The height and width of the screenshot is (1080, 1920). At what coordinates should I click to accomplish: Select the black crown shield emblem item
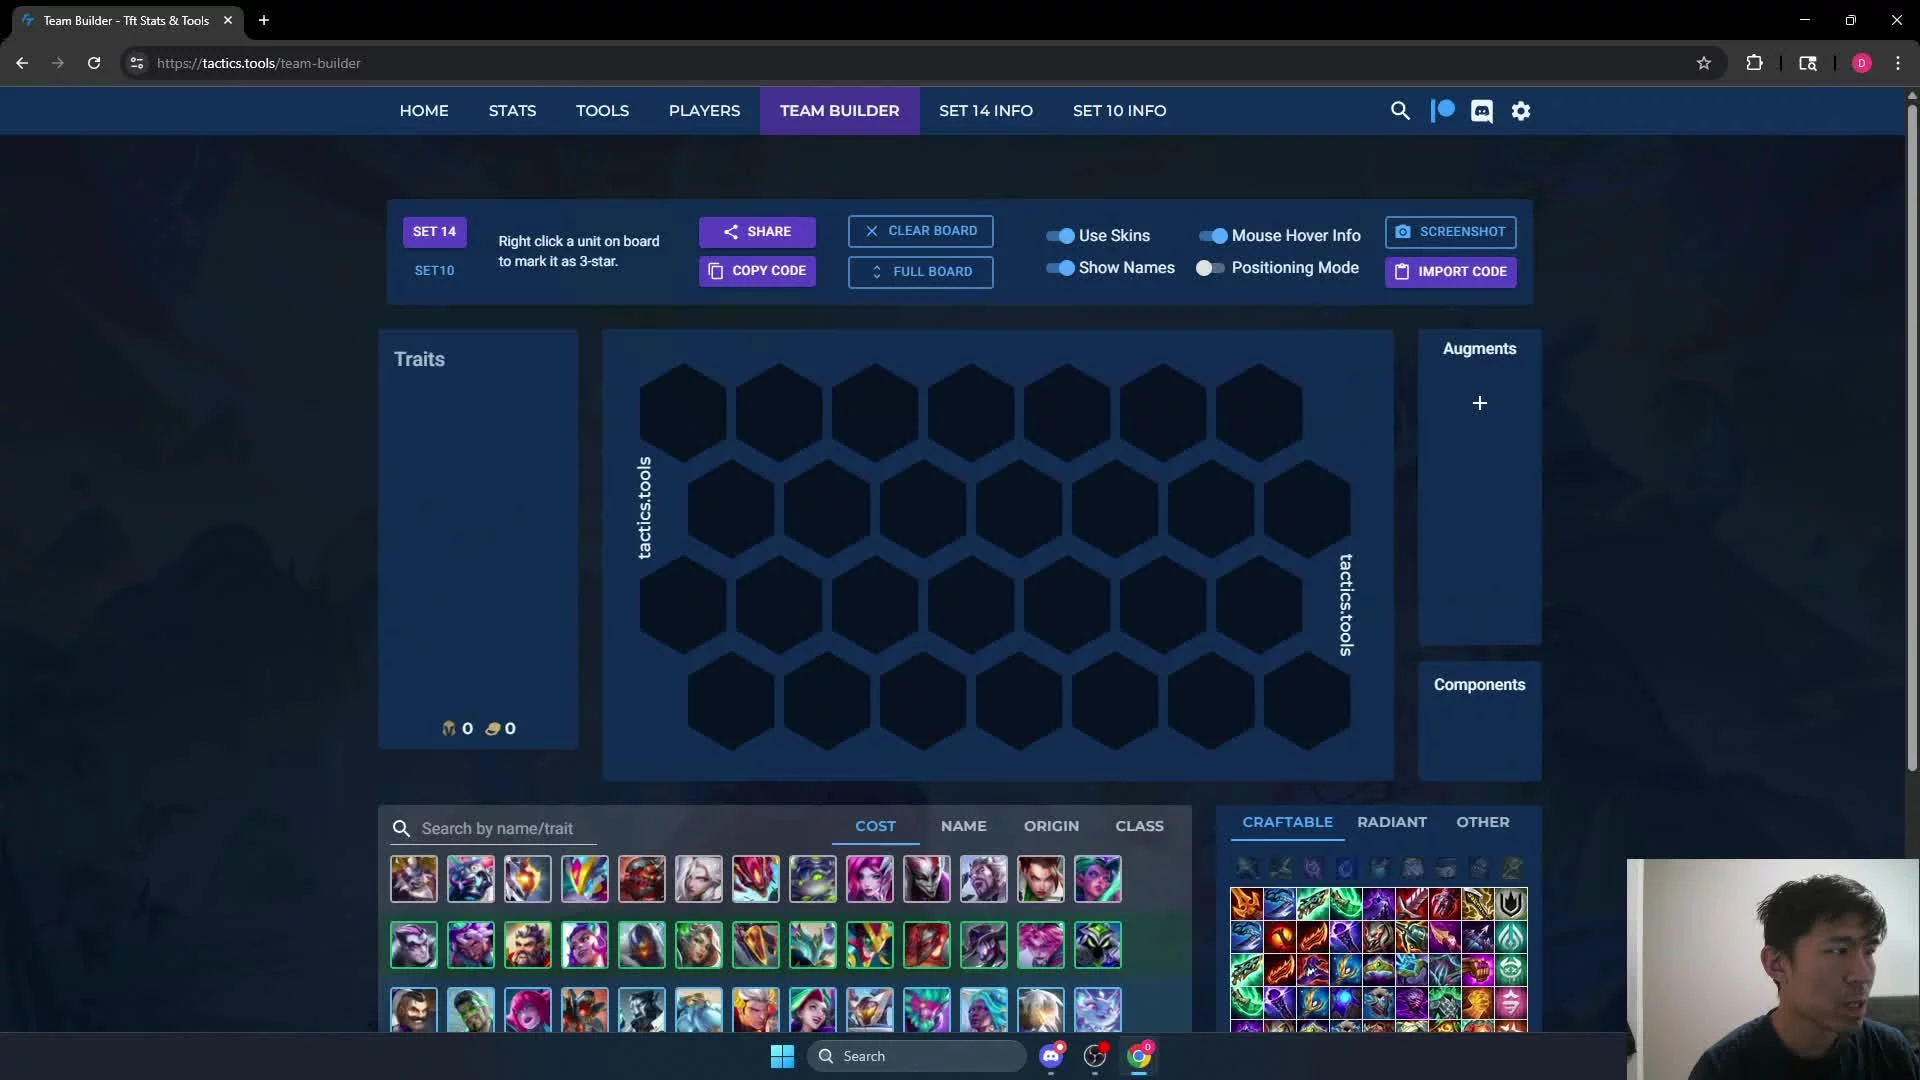1511,904
